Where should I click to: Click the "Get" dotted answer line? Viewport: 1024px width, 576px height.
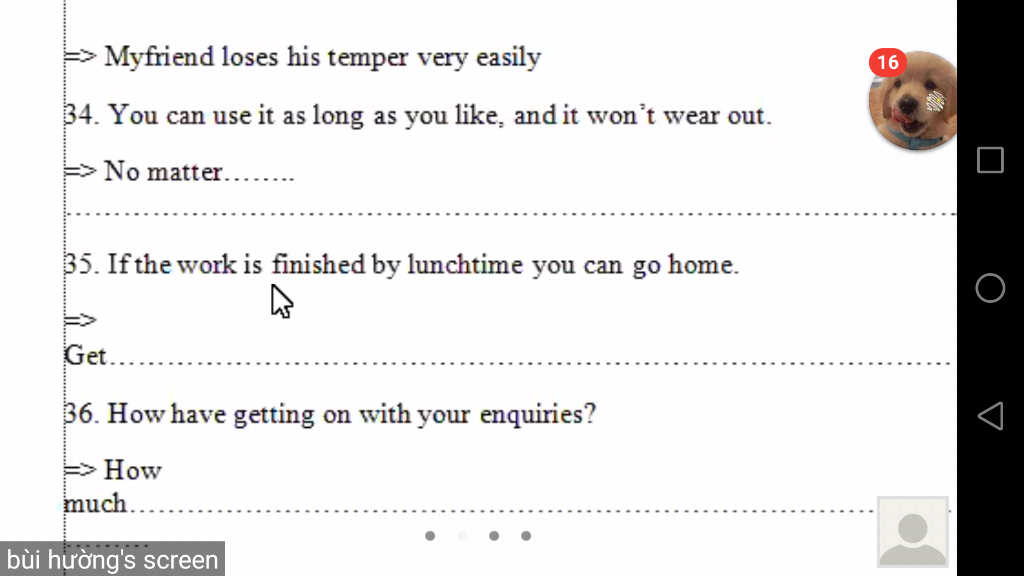coord(507,356)
